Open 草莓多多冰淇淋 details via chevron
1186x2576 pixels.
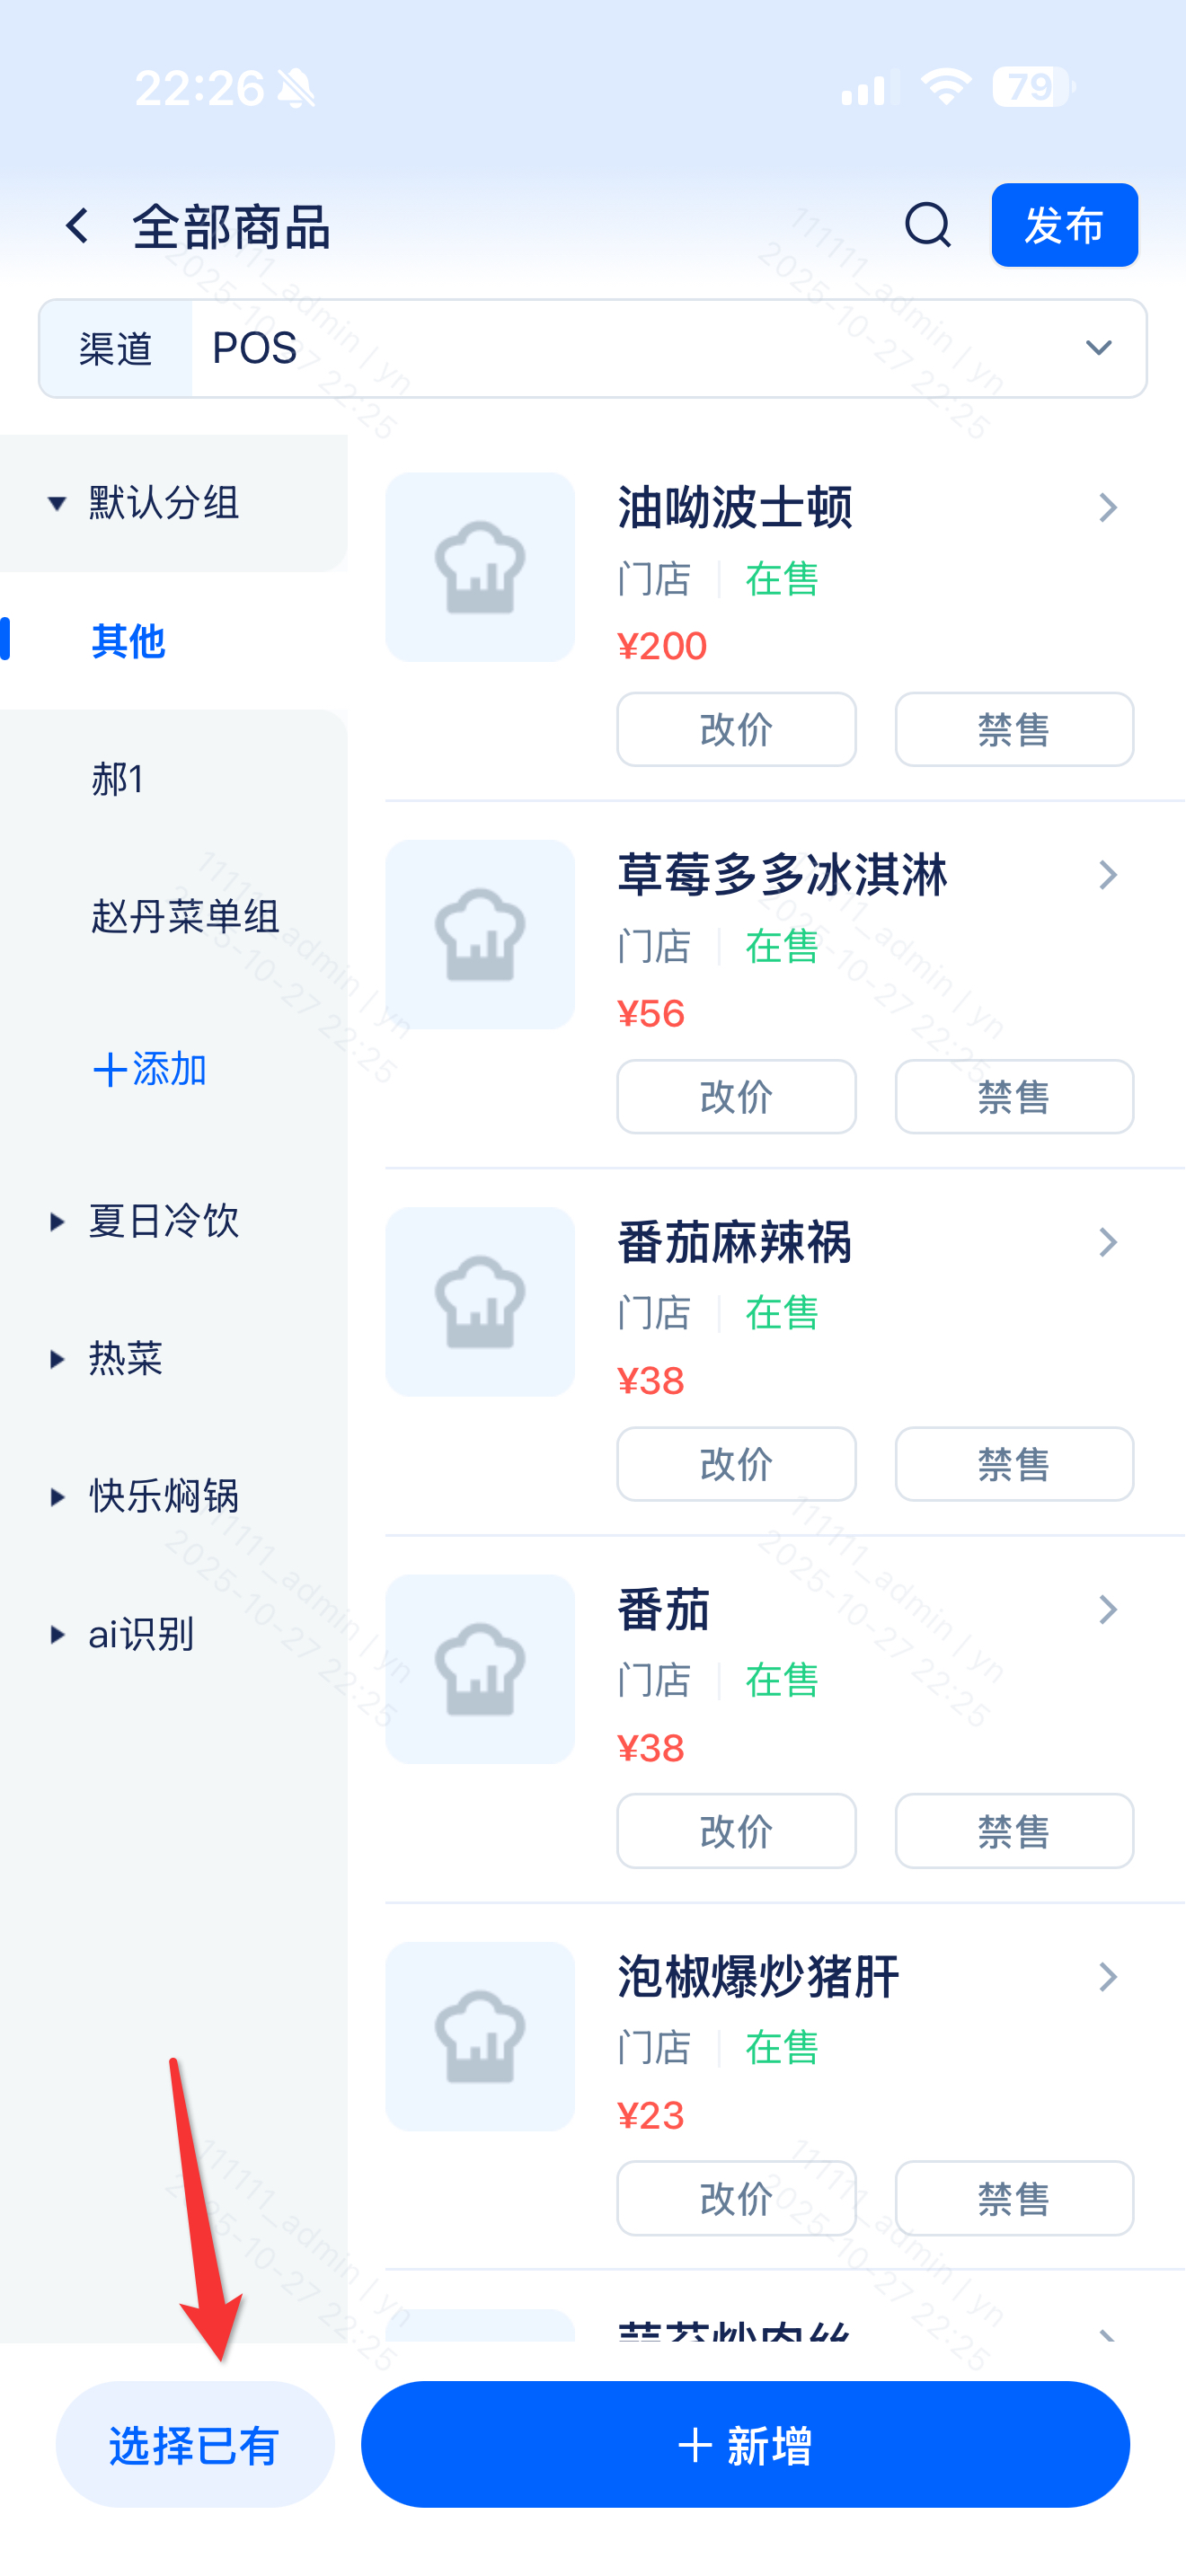tap(1107, 875)
